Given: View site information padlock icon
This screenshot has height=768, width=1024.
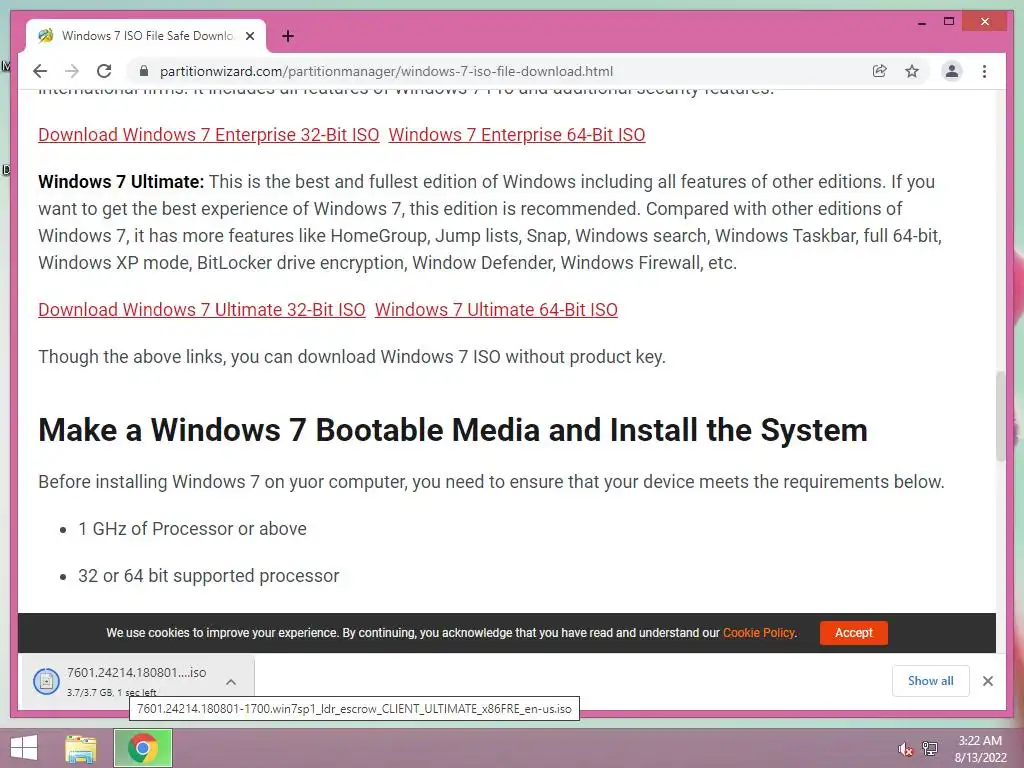Looking at the screenshot, I should [x=144, y=71].
